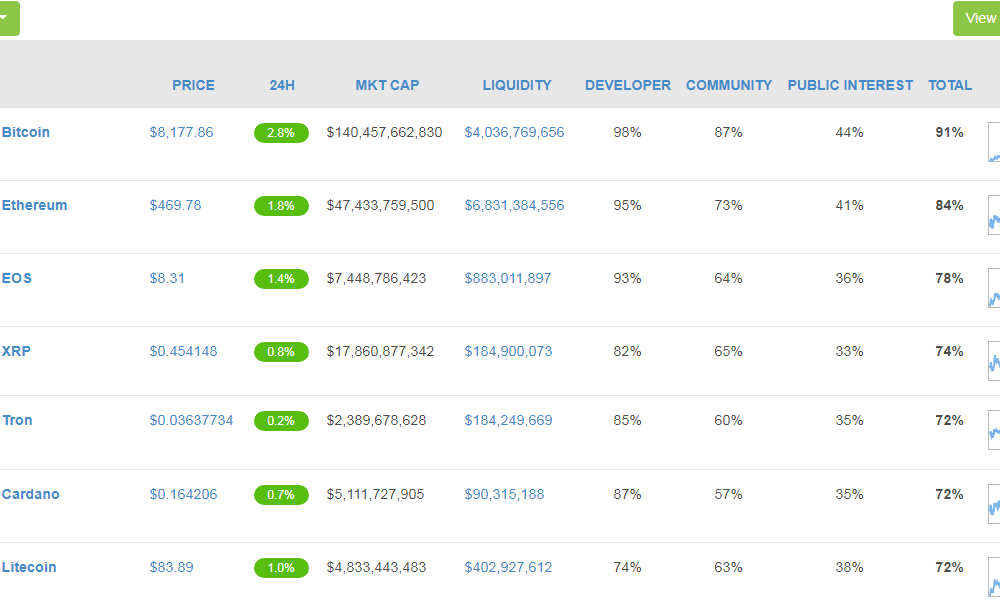Open EOS liquidity $883,011,897
Image resolution: width=1000 pixels, height=615 pixels.
coord(508,279)
